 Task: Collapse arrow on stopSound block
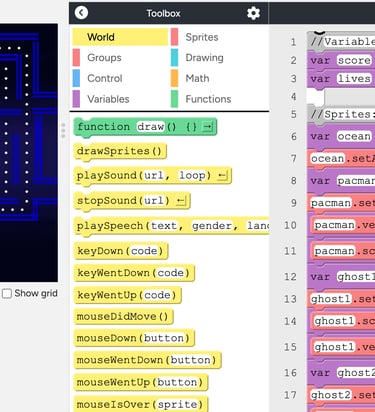pos(181,201)
